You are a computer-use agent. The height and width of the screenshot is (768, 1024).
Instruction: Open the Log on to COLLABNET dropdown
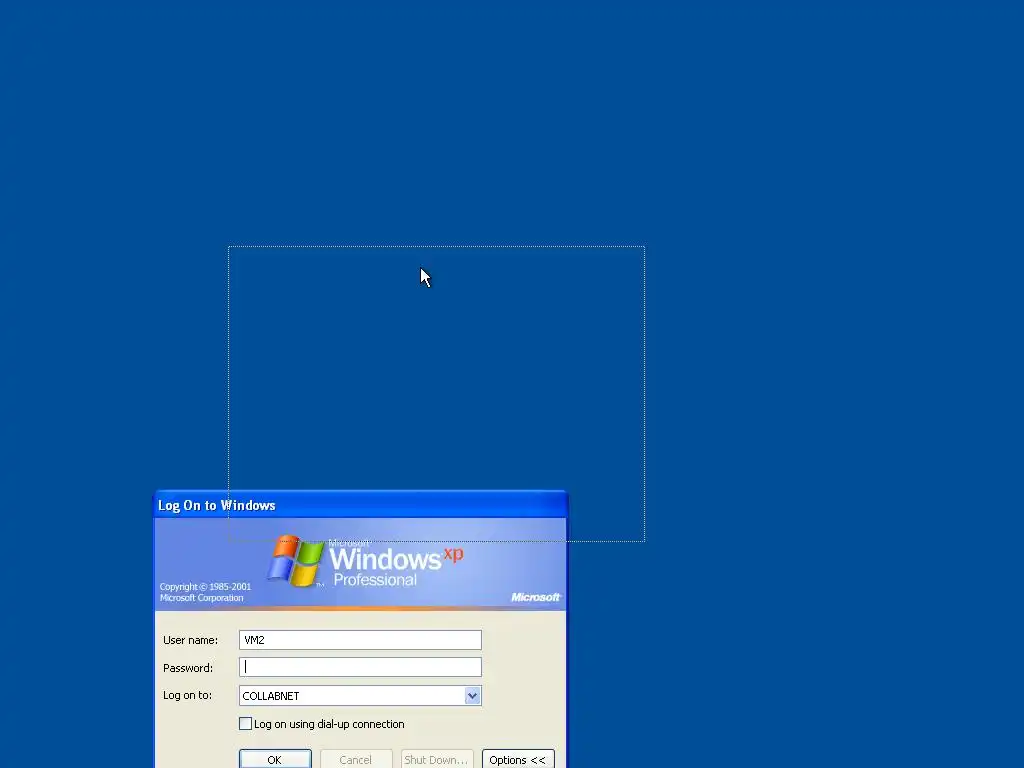pyautogui.click(x=472, y=696)
